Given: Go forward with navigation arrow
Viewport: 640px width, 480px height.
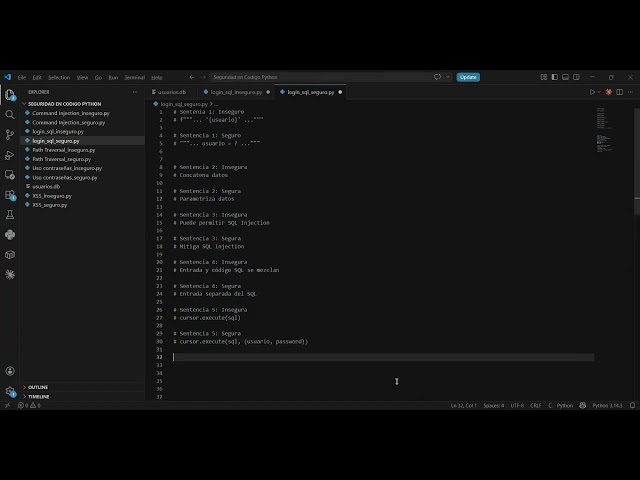Looking at the screenshot, I should tap(203, 77).
